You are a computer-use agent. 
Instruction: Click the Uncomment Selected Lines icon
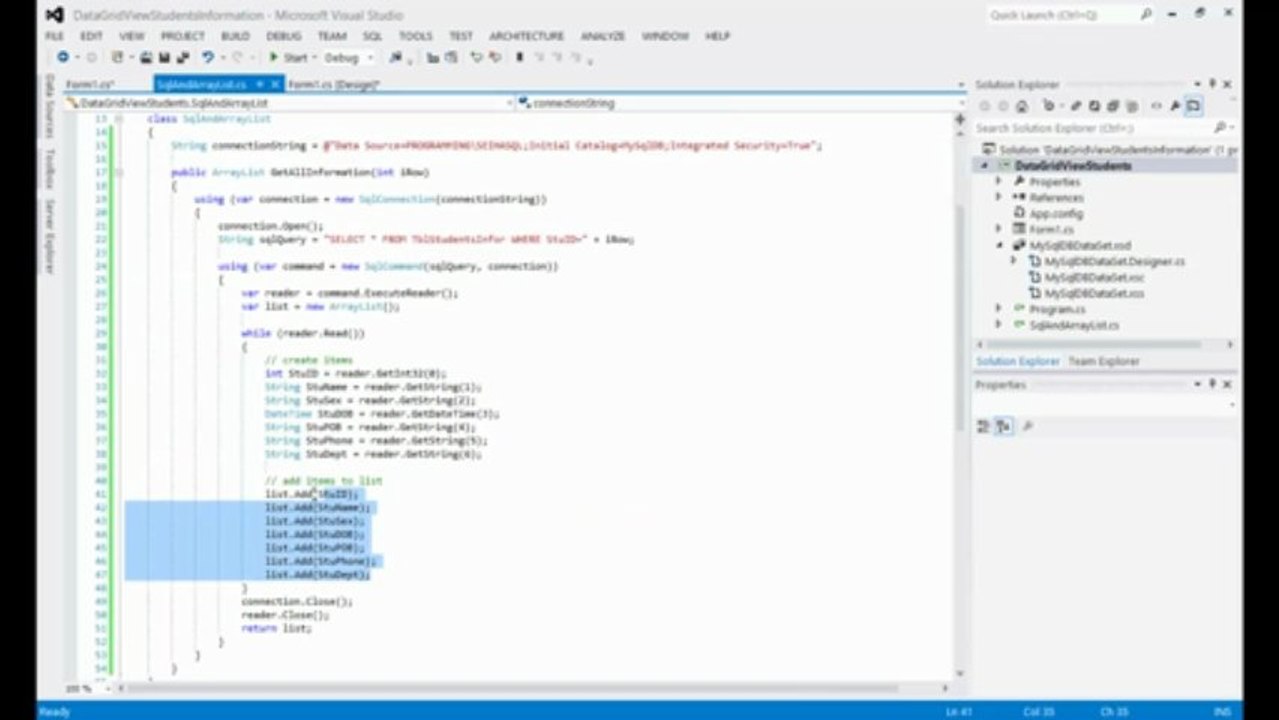click(x=495, y=58)
